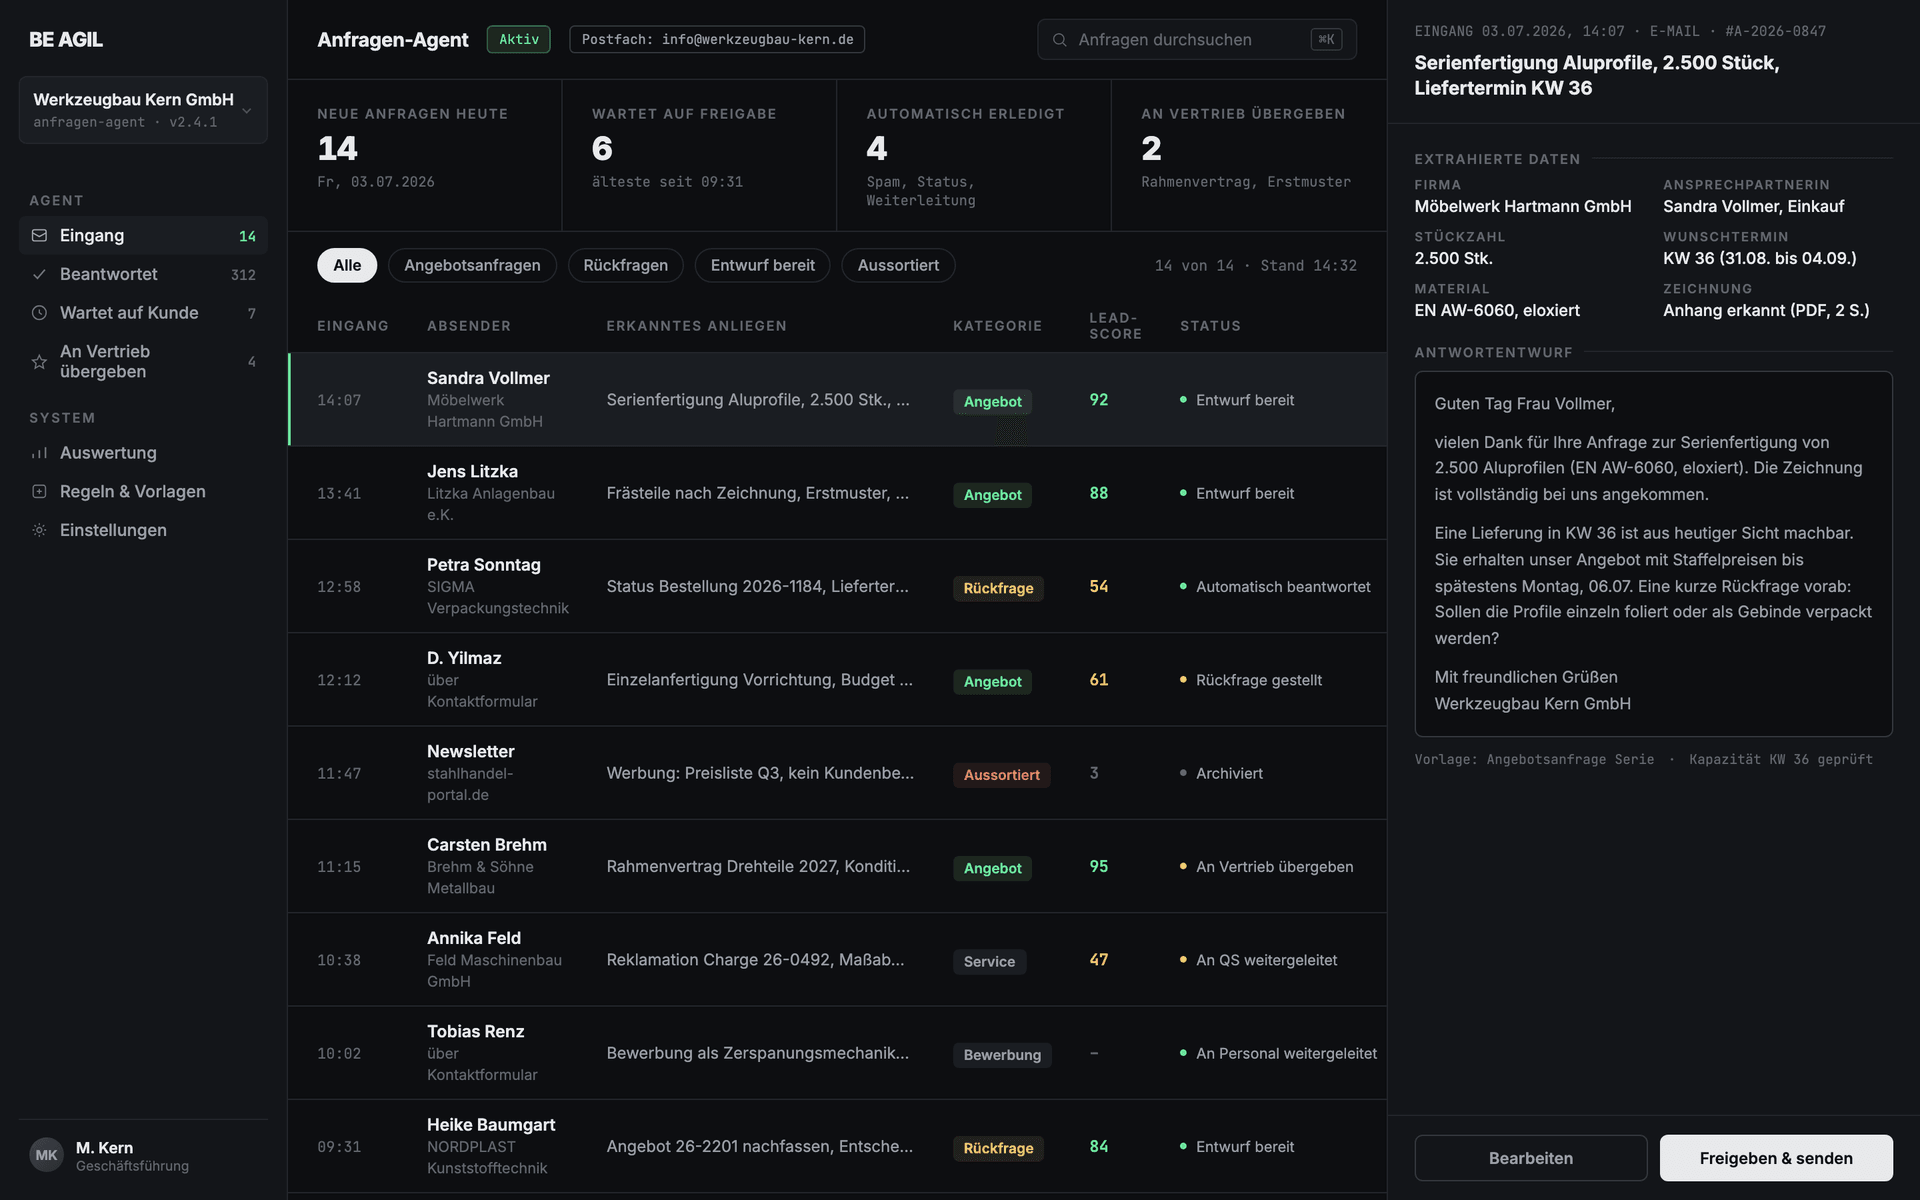Click the Aussortiert category tag on Newsletter row
The image size is (1920, 1200).
click(1001, 775)
